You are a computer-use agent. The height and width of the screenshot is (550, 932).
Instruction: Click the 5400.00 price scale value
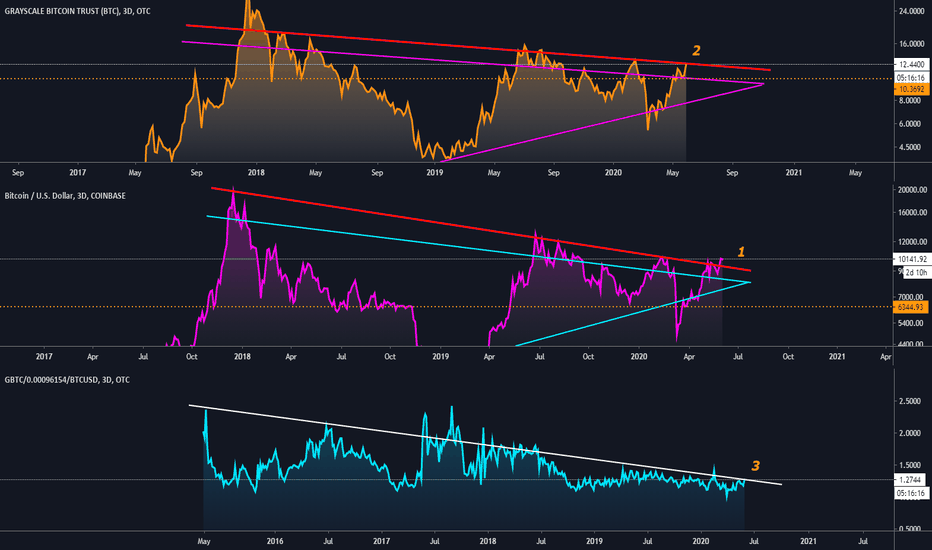tap(912, 323)
